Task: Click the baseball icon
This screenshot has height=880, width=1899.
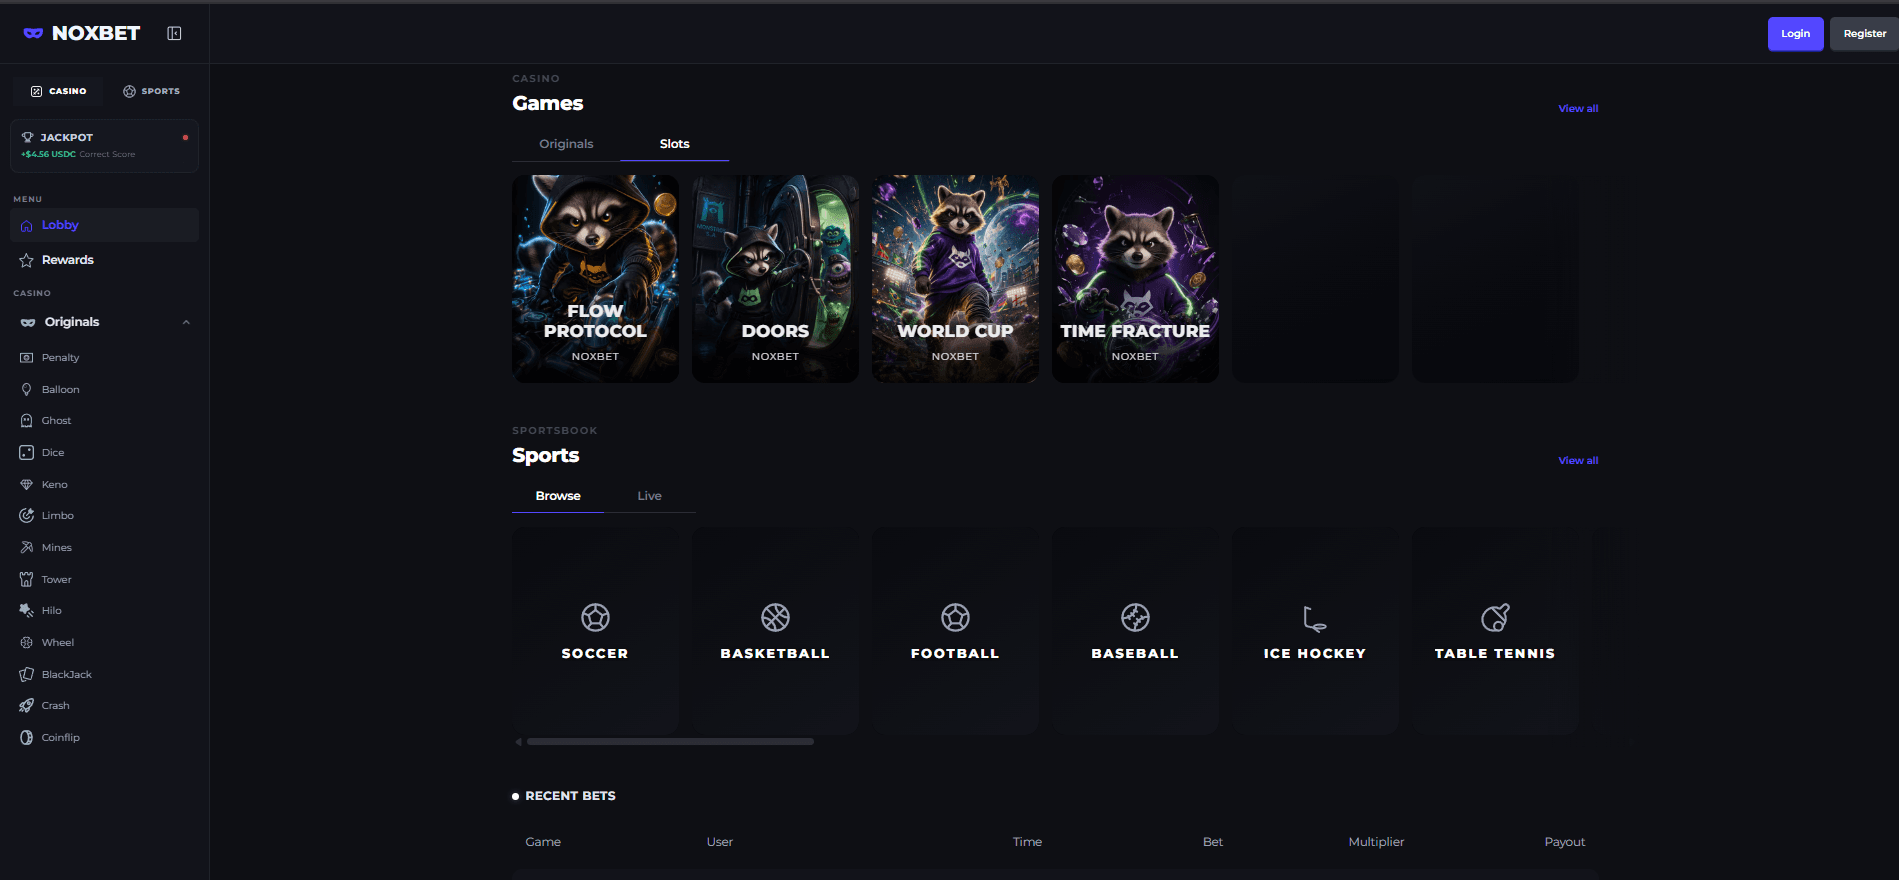Action: click(x=1135, y=617)
